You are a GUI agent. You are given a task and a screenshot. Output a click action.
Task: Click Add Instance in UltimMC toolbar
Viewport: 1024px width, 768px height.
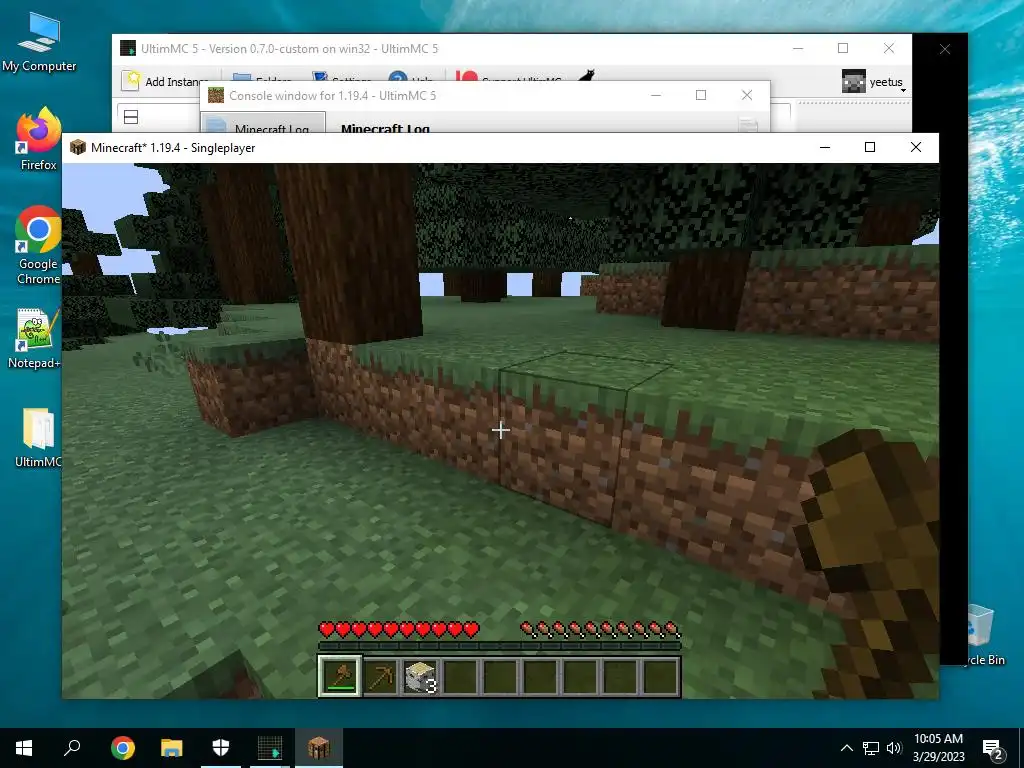pos(165,81)
